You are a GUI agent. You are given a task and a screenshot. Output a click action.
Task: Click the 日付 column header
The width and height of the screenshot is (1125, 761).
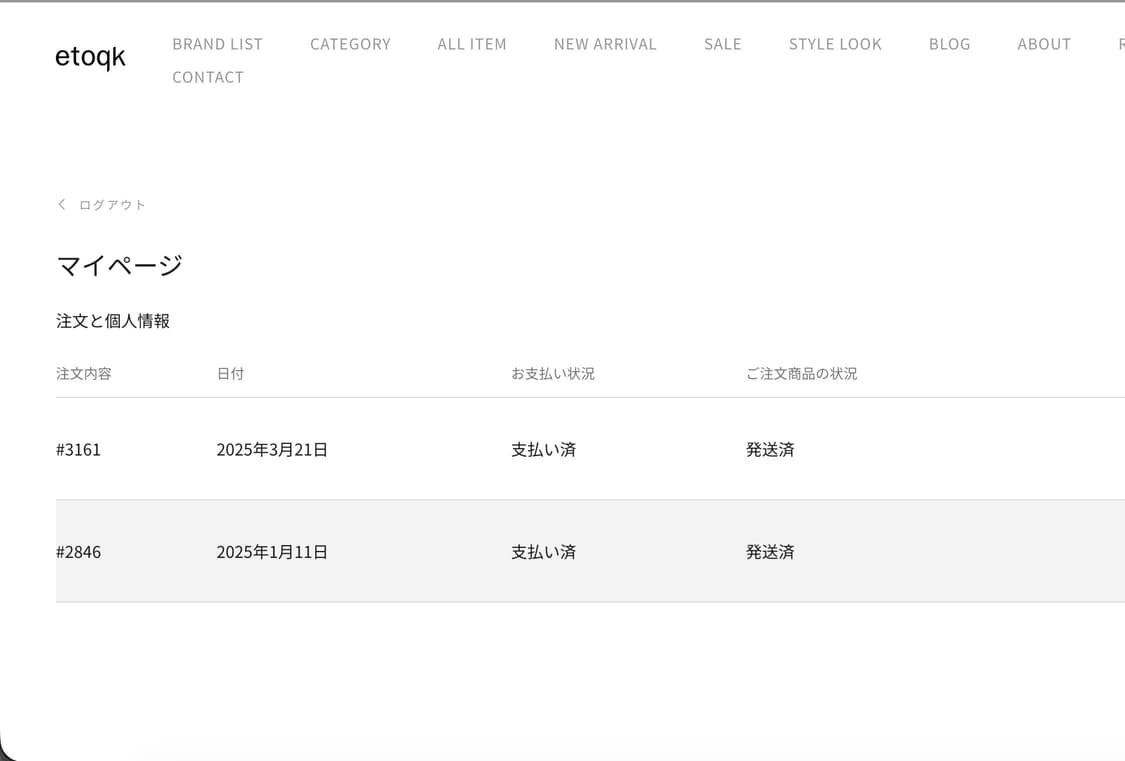[231, 373]
